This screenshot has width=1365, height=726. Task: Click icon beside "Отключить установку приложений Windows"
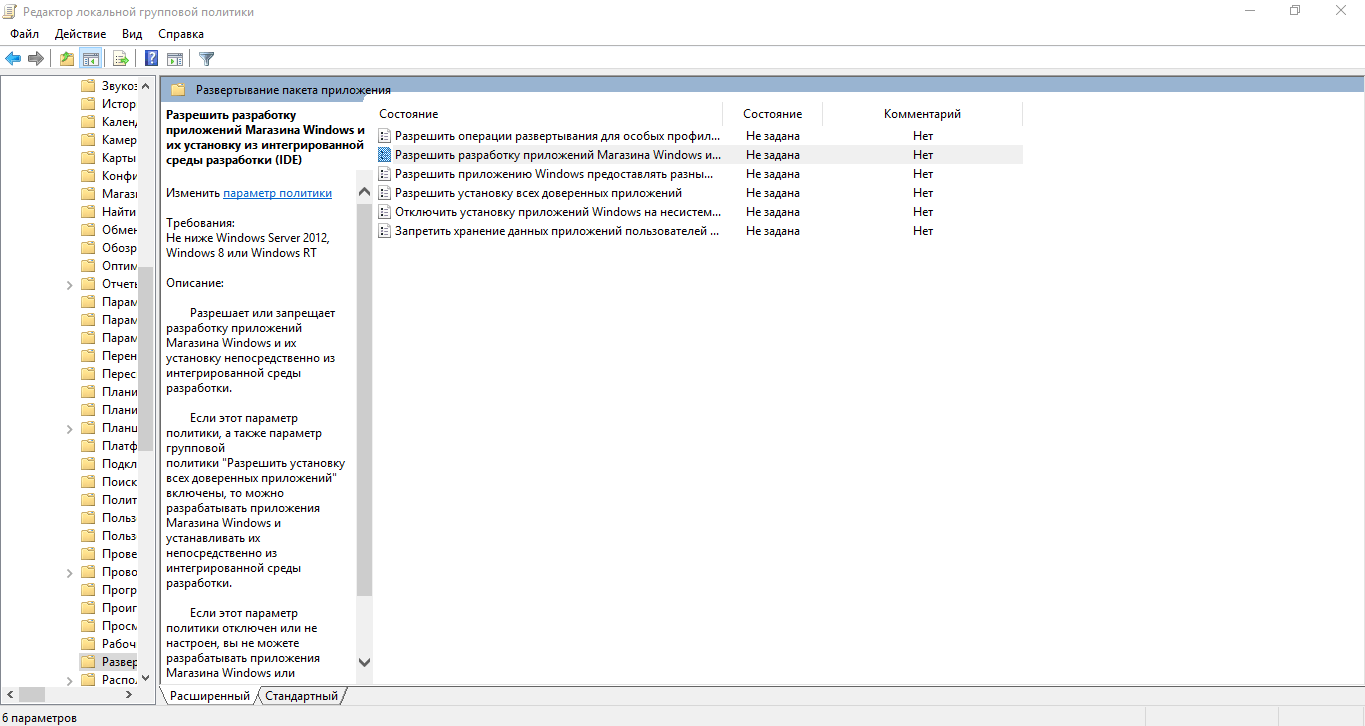pos(385,212)
